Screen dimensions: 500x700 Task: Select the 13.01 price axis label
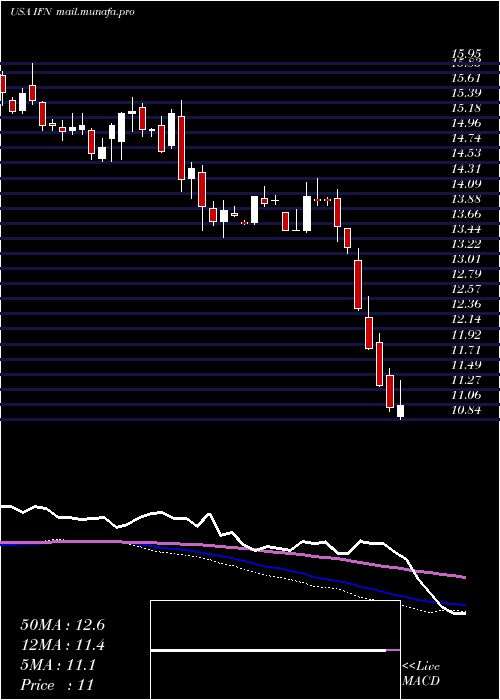click(466, 259)
